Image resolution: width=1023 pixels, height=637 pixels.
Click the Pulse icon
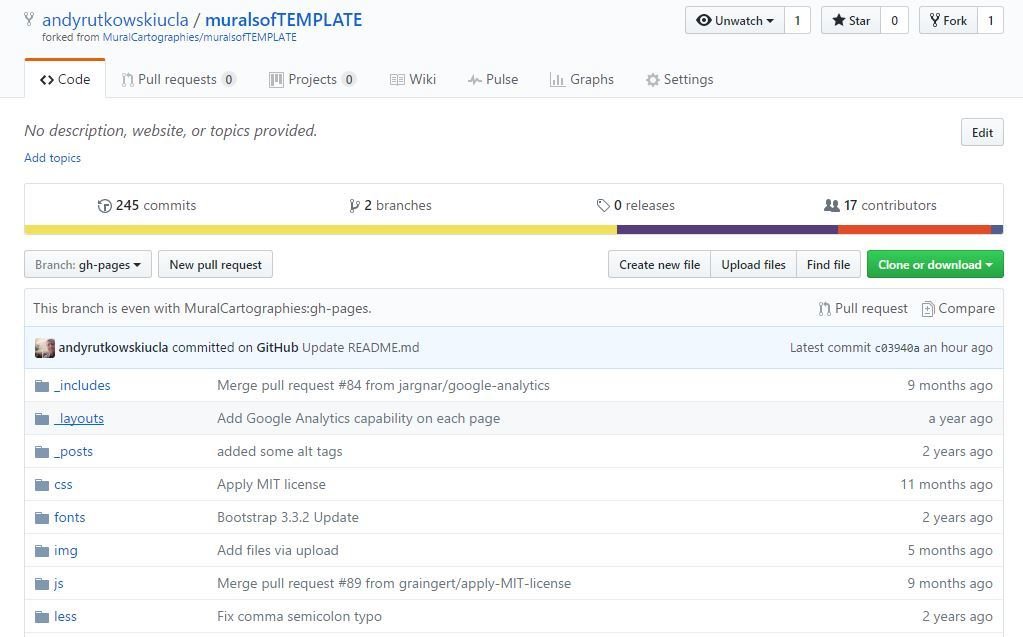pyautogui.click(x=474, y=80)
